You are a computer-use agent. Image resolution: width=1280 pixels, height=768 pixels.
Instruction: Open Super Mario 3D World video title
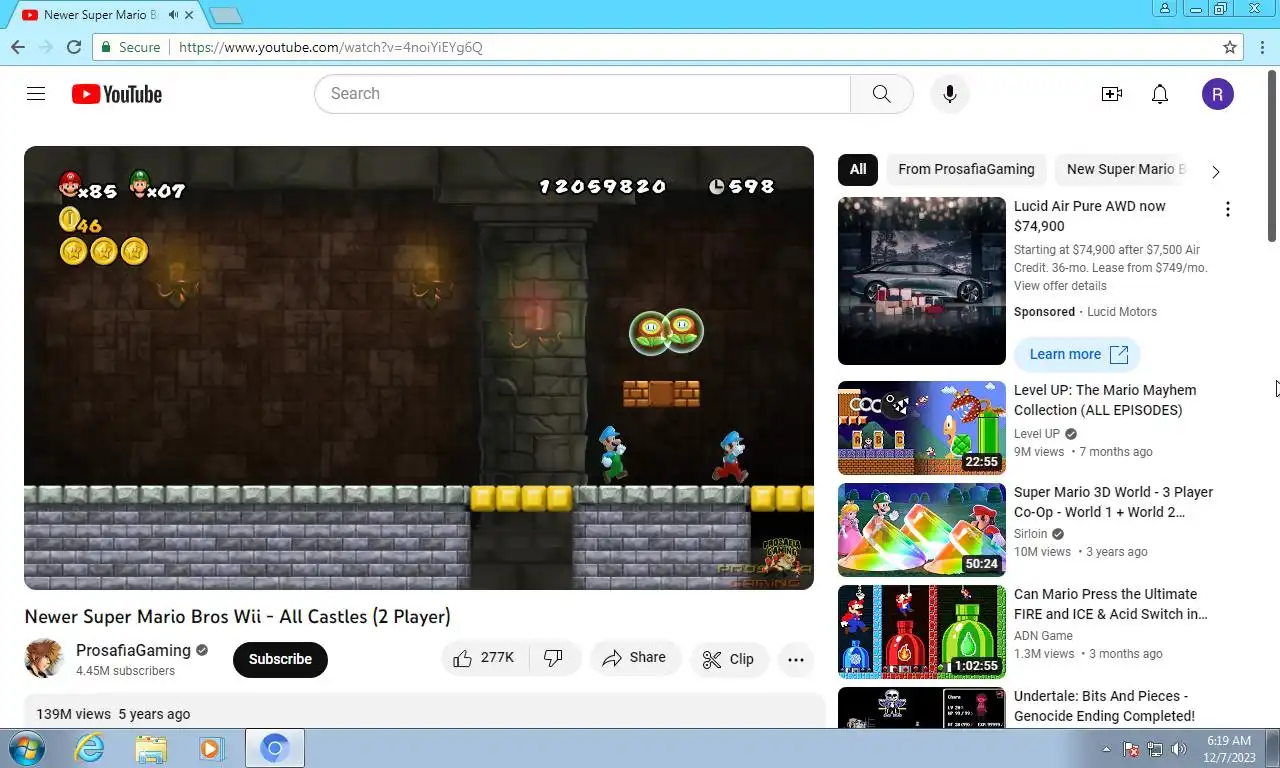click(1113, 502)
